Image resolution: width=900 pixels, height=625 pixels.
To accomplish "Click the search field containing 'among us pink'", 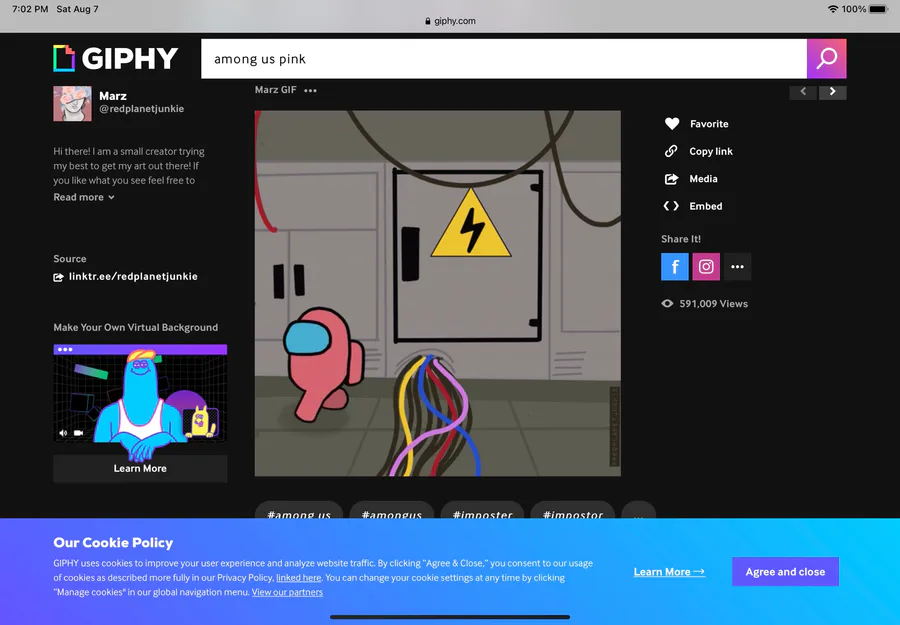I will (504, 59).
